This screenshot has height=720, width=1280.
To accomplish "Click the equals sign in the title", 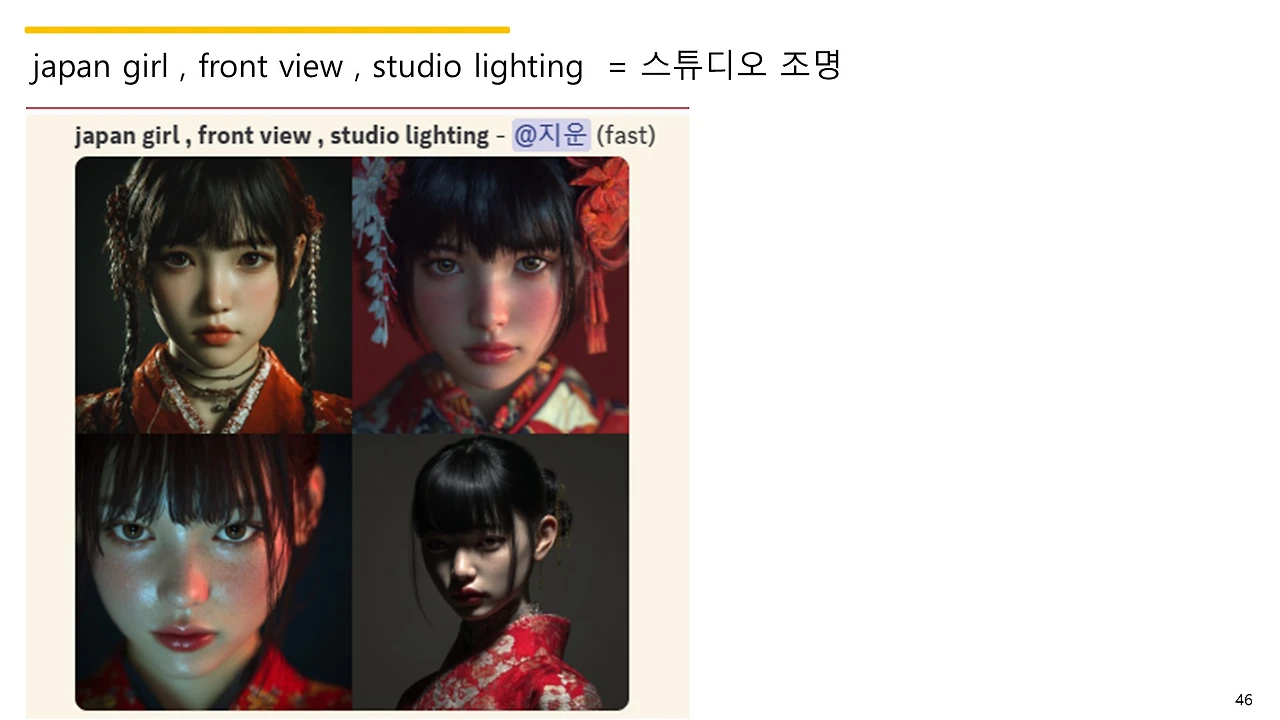I will click(617, 68).
